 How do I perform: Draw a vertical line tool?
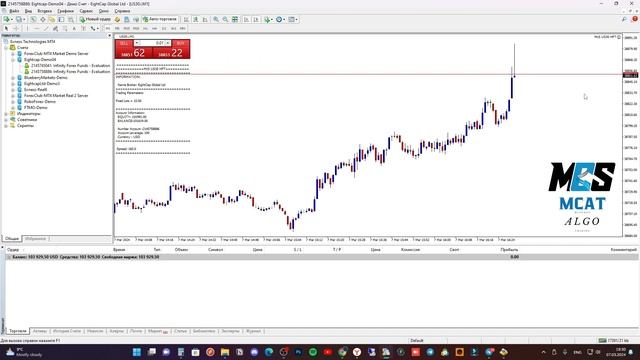[x=27, y=28]
